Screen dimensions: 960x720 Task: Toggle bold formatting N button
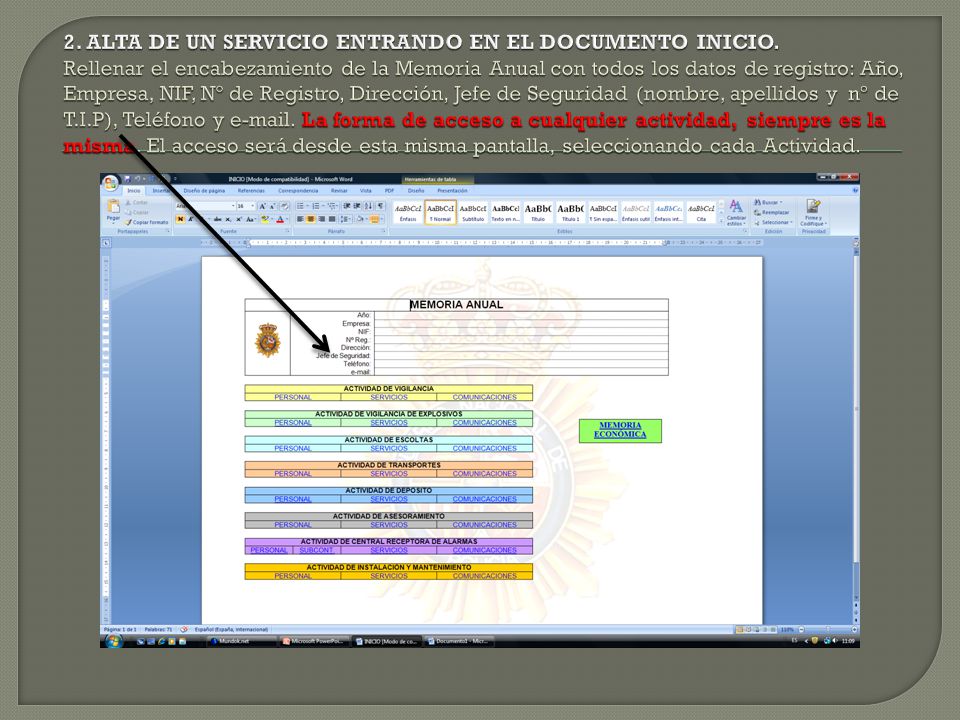pyautogui.click(x=181, y=219)
